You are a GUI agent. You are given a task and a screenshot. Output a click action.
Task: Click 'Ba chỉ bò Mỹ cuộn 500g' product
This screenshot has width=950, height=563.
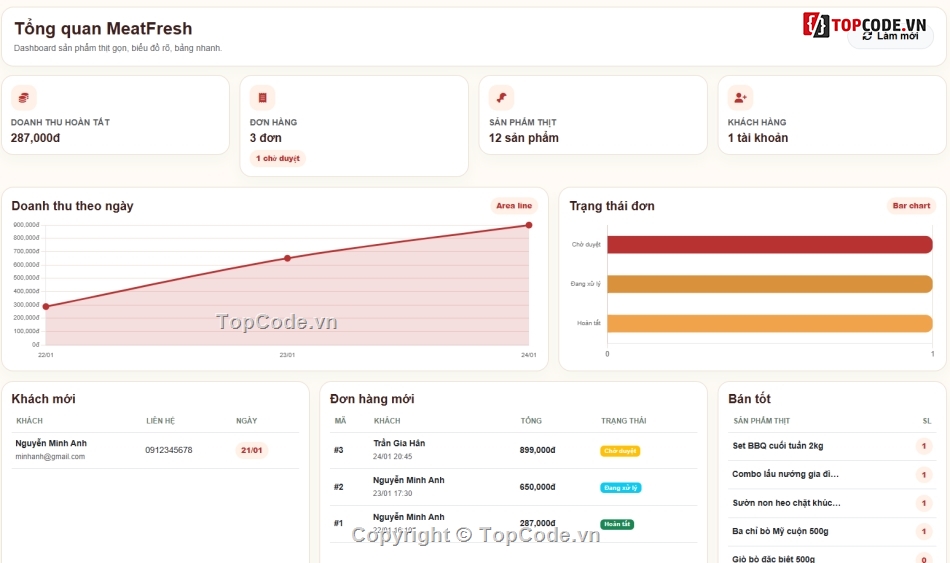780,531
